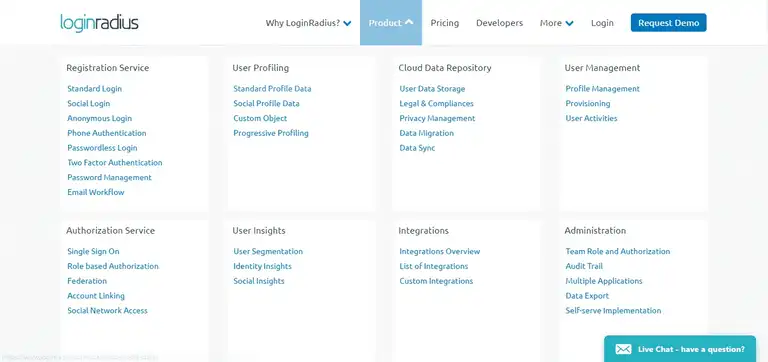Open the Email Workflow link
This screenshot has width=768, height=362.
96,192
